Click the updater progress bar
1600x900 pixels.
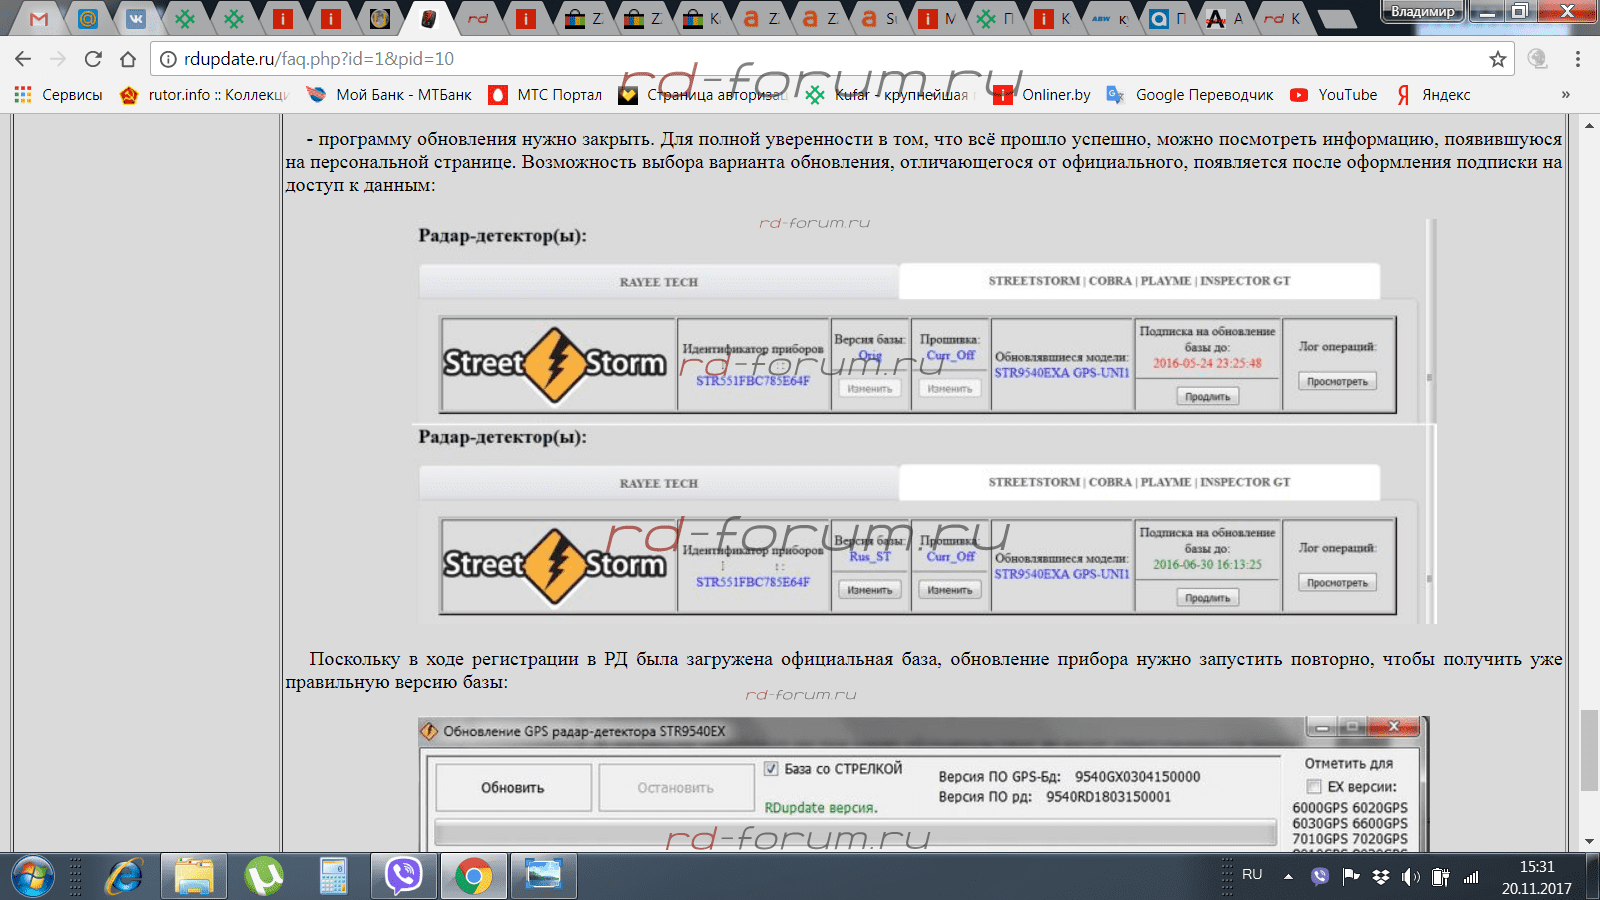tap(855, 832)
